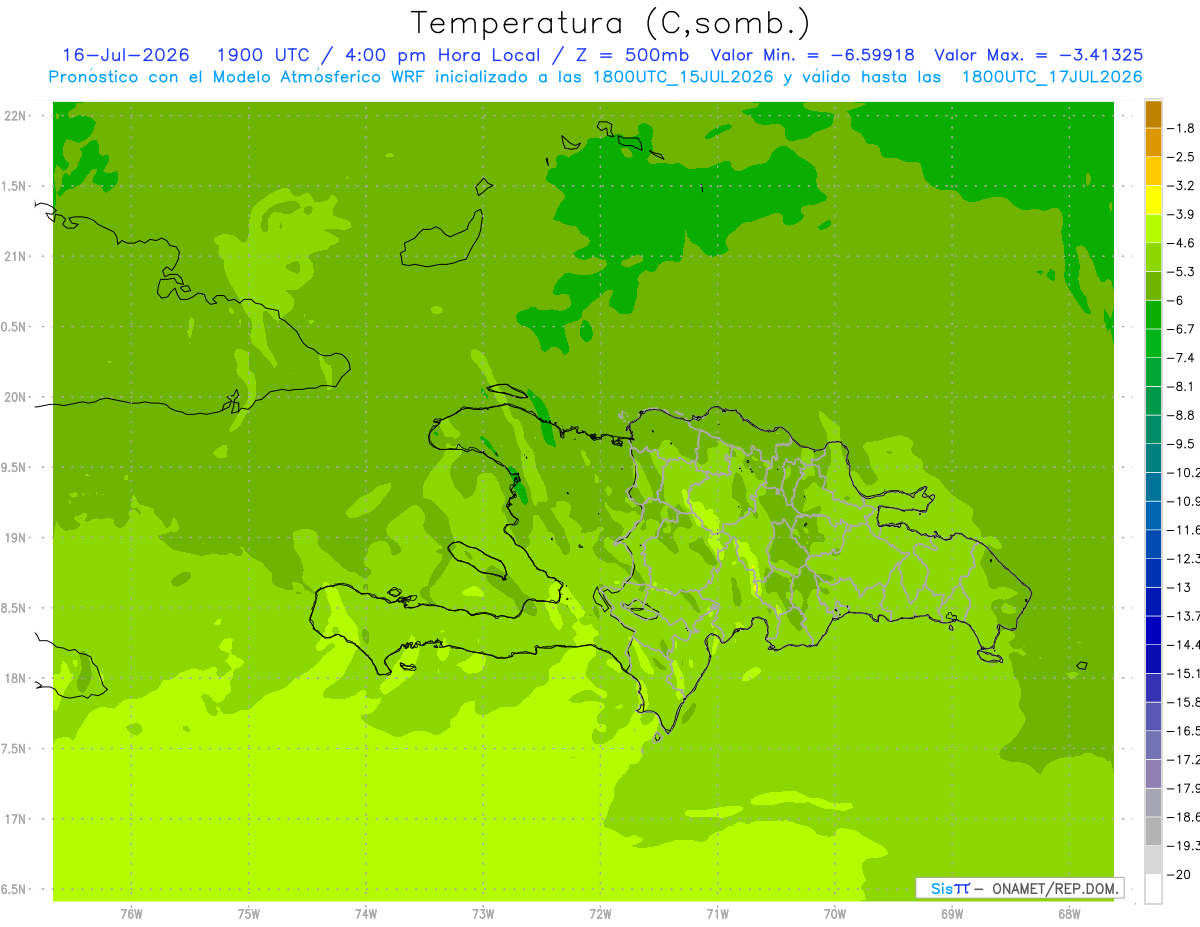This screenshot has height=927, width=1200.
Task: Click the '-3.2' legend value
Action: (x=1182, y=186)
